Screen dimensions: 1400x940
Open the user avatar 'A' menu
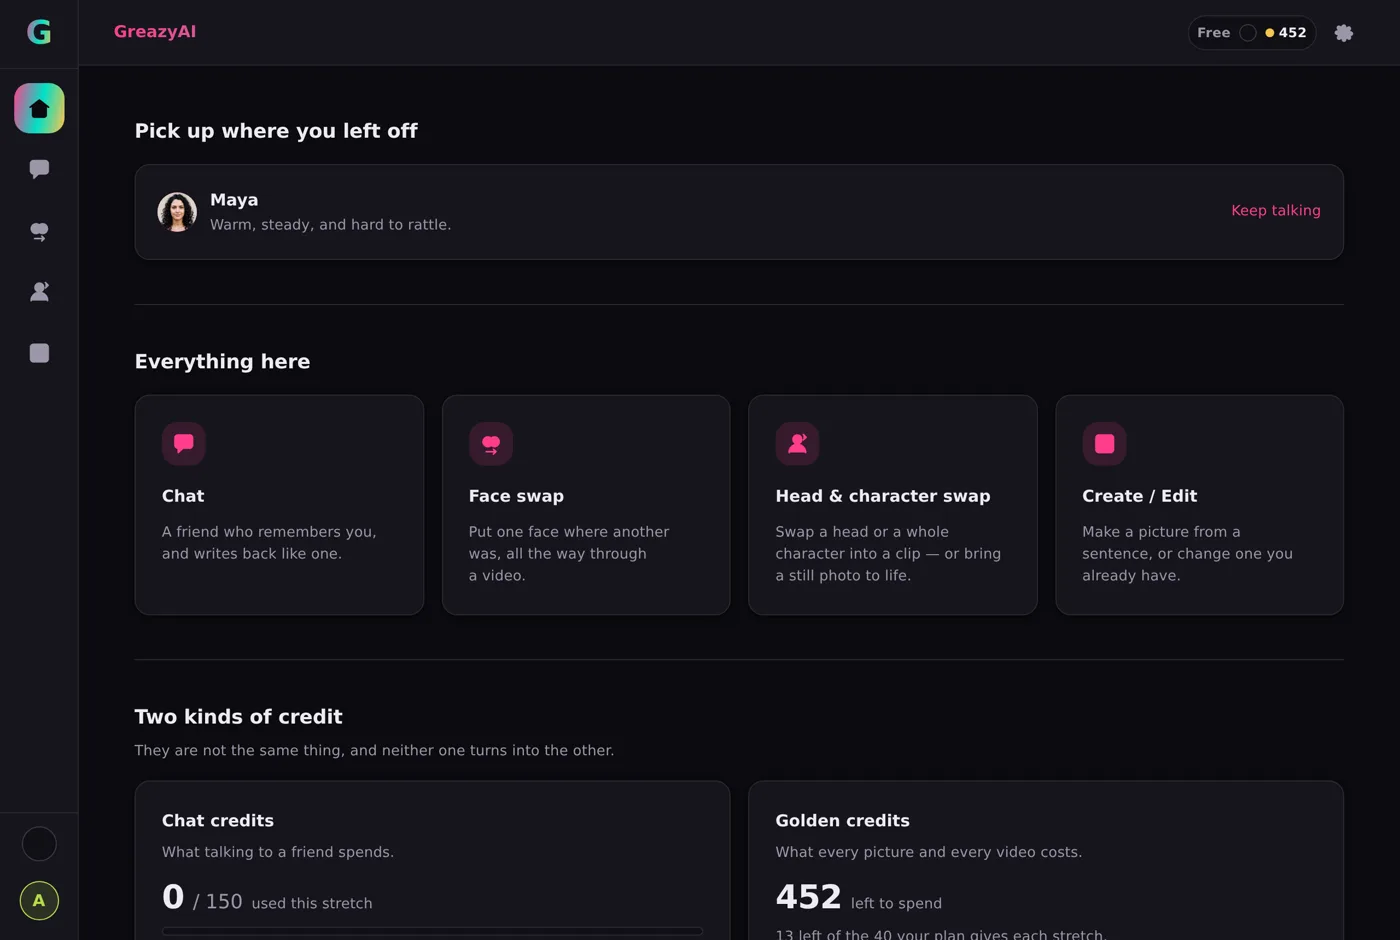point(39,901)
